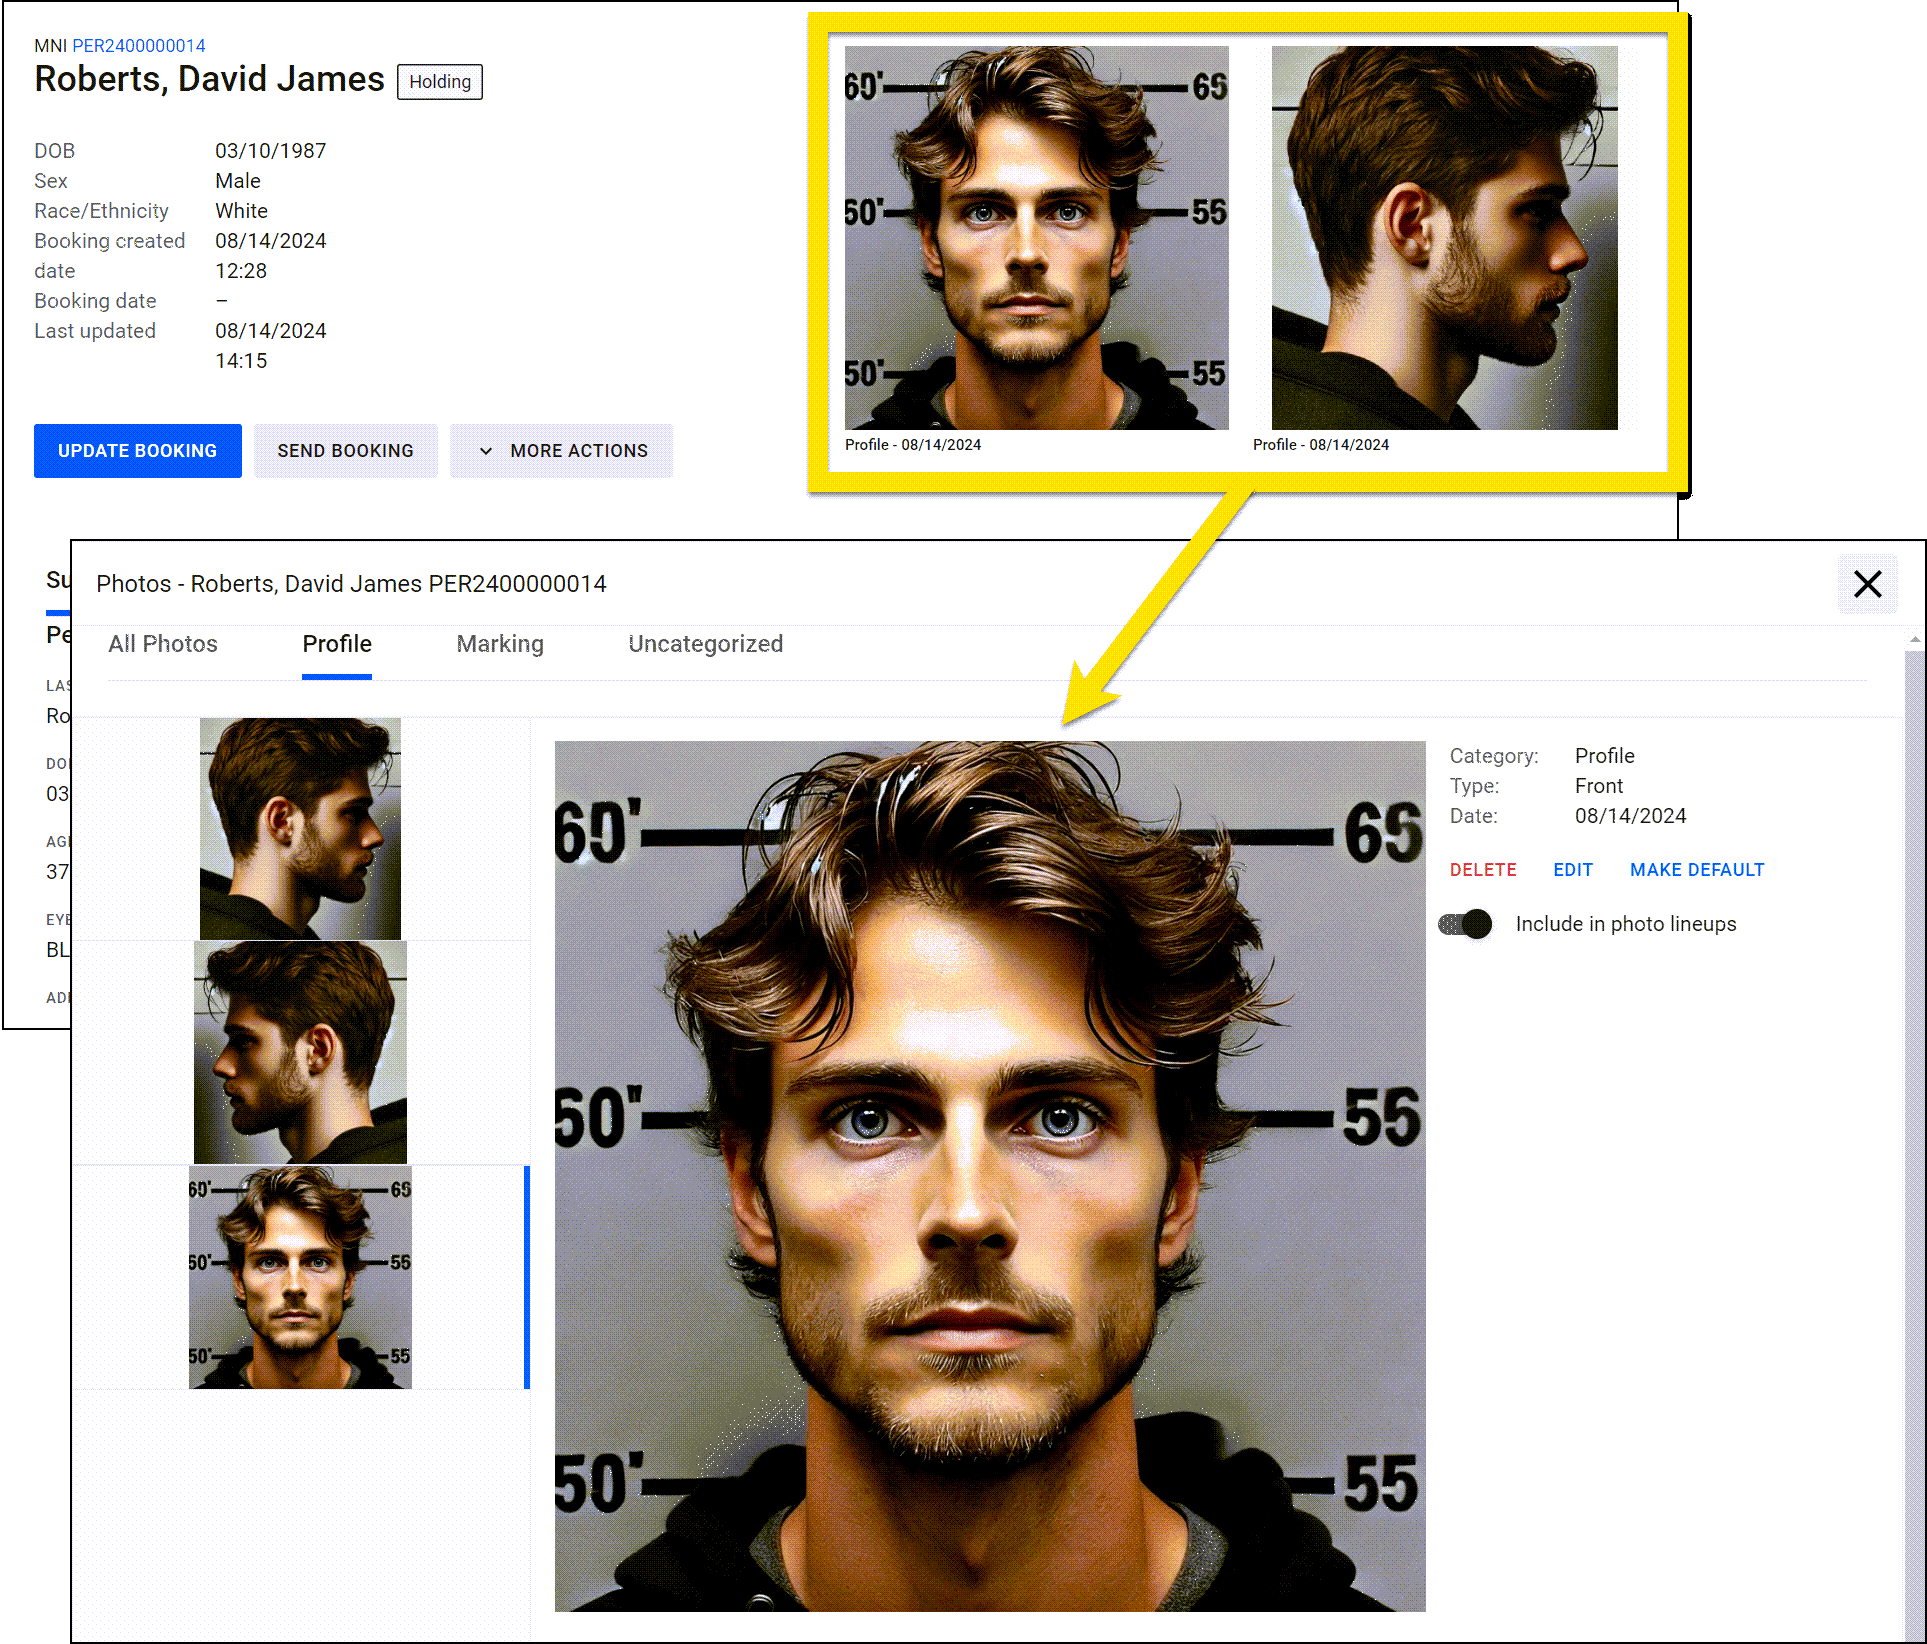Select the Profile tab
This screenshot has height=1644, width=1927.
[337, 644]
